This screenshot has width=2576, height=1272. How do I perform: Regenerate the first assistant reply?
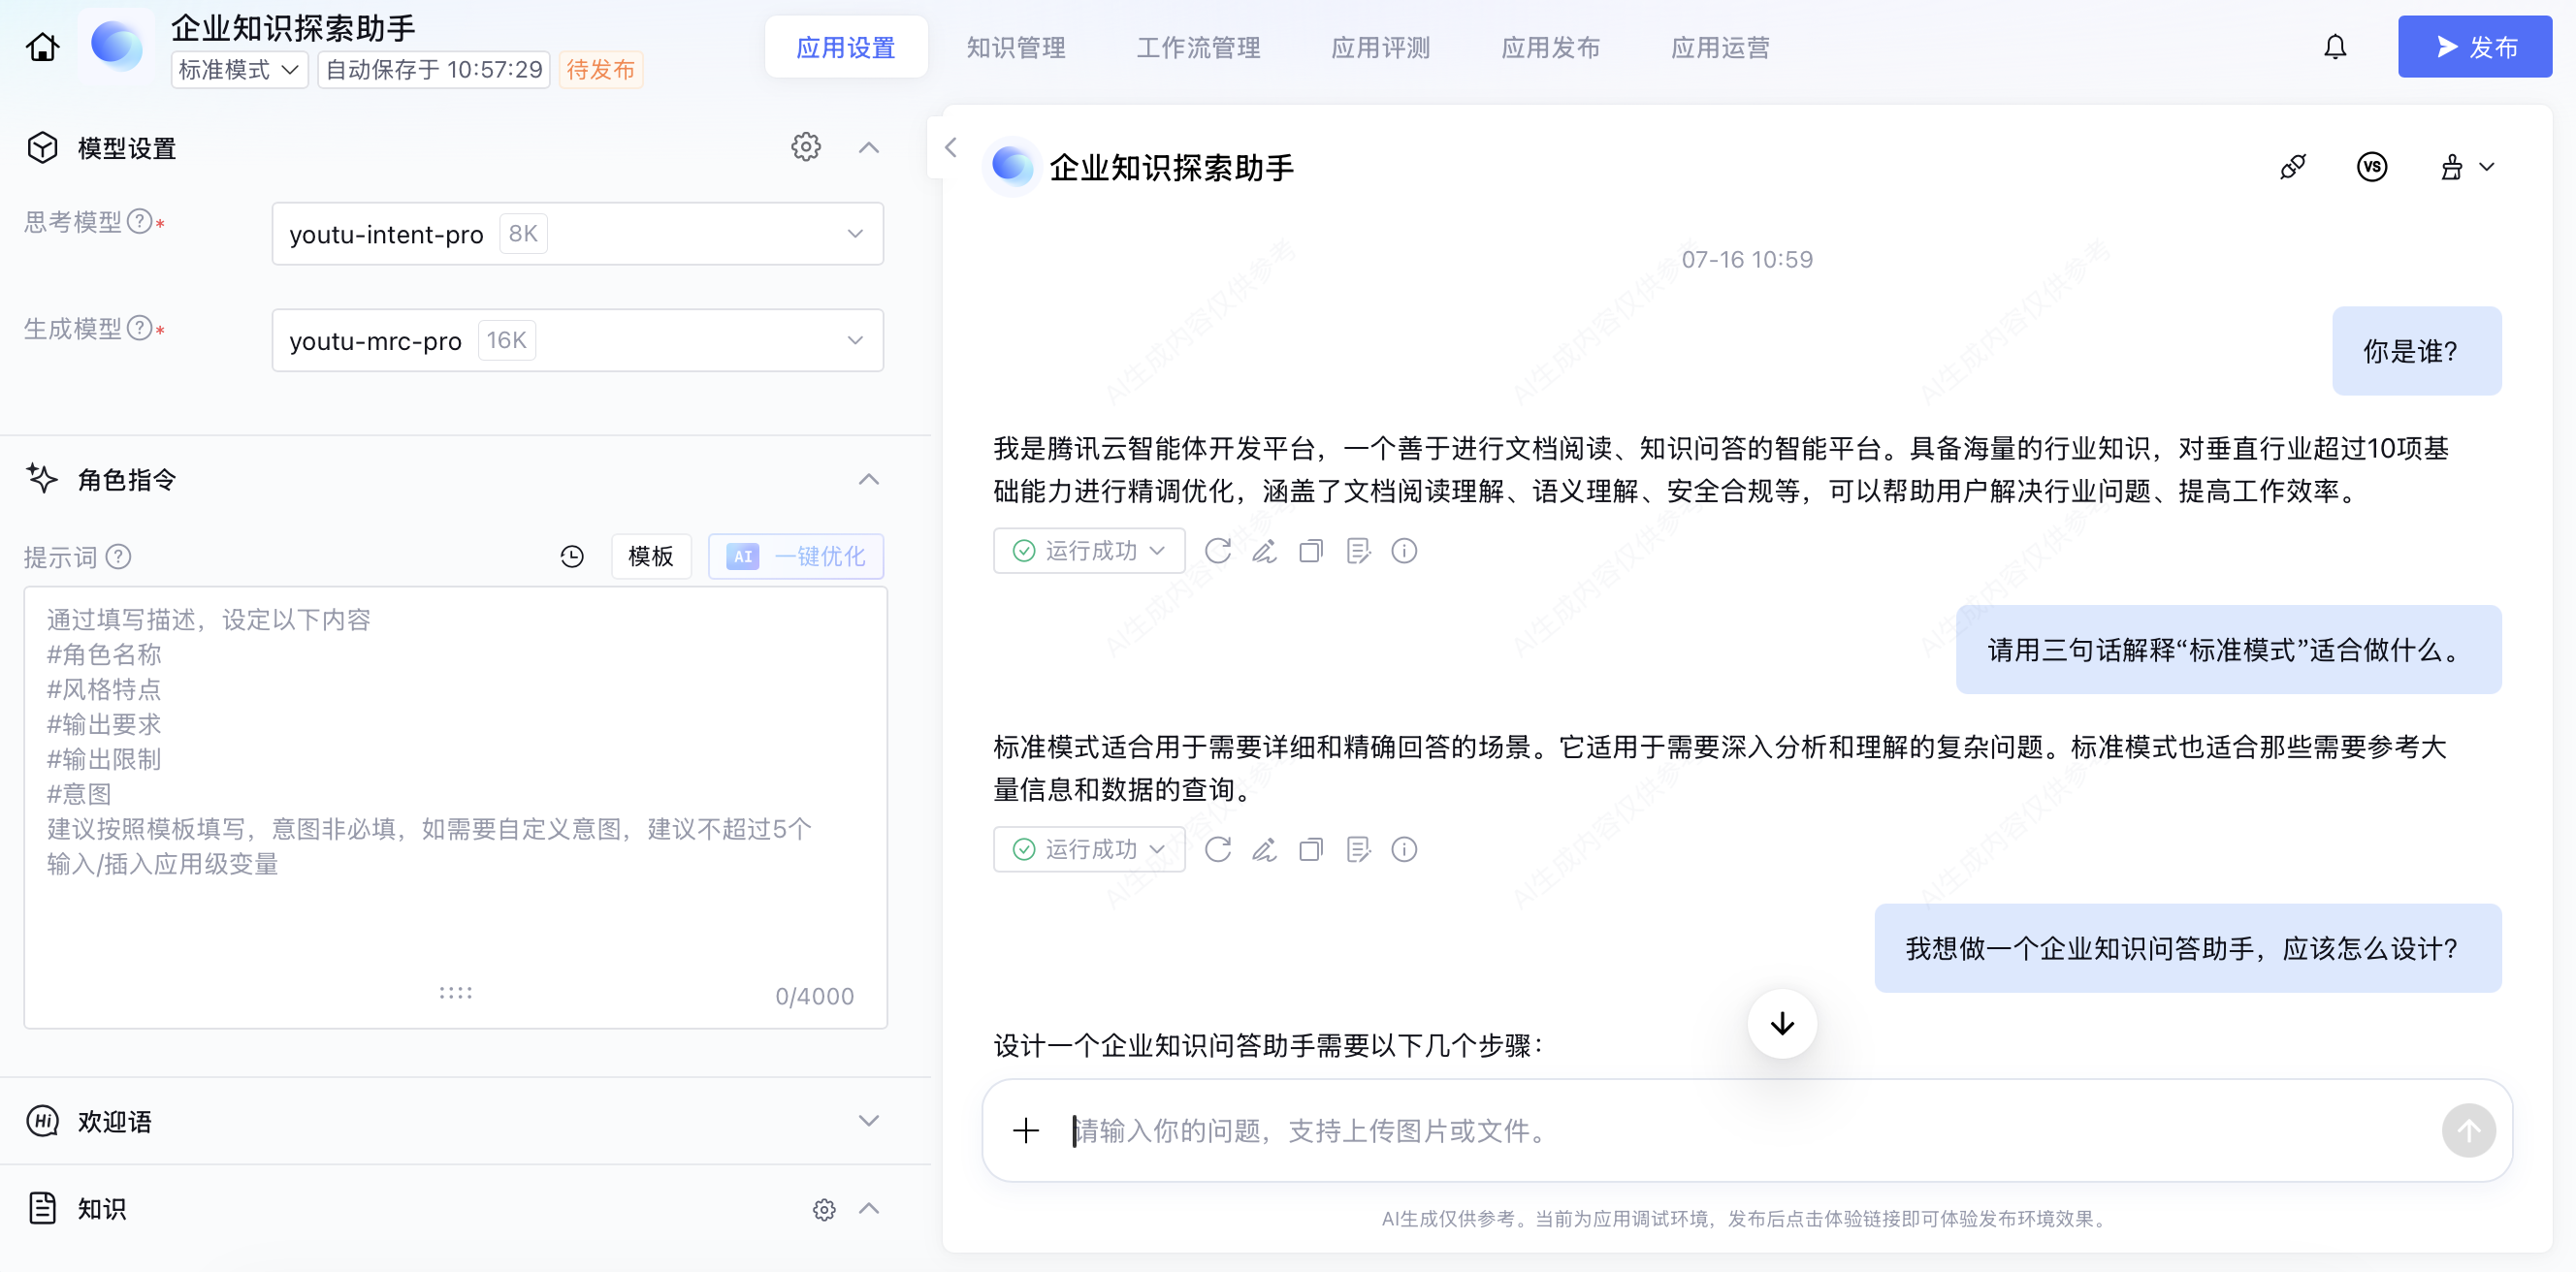click(x=1218, y=551)
